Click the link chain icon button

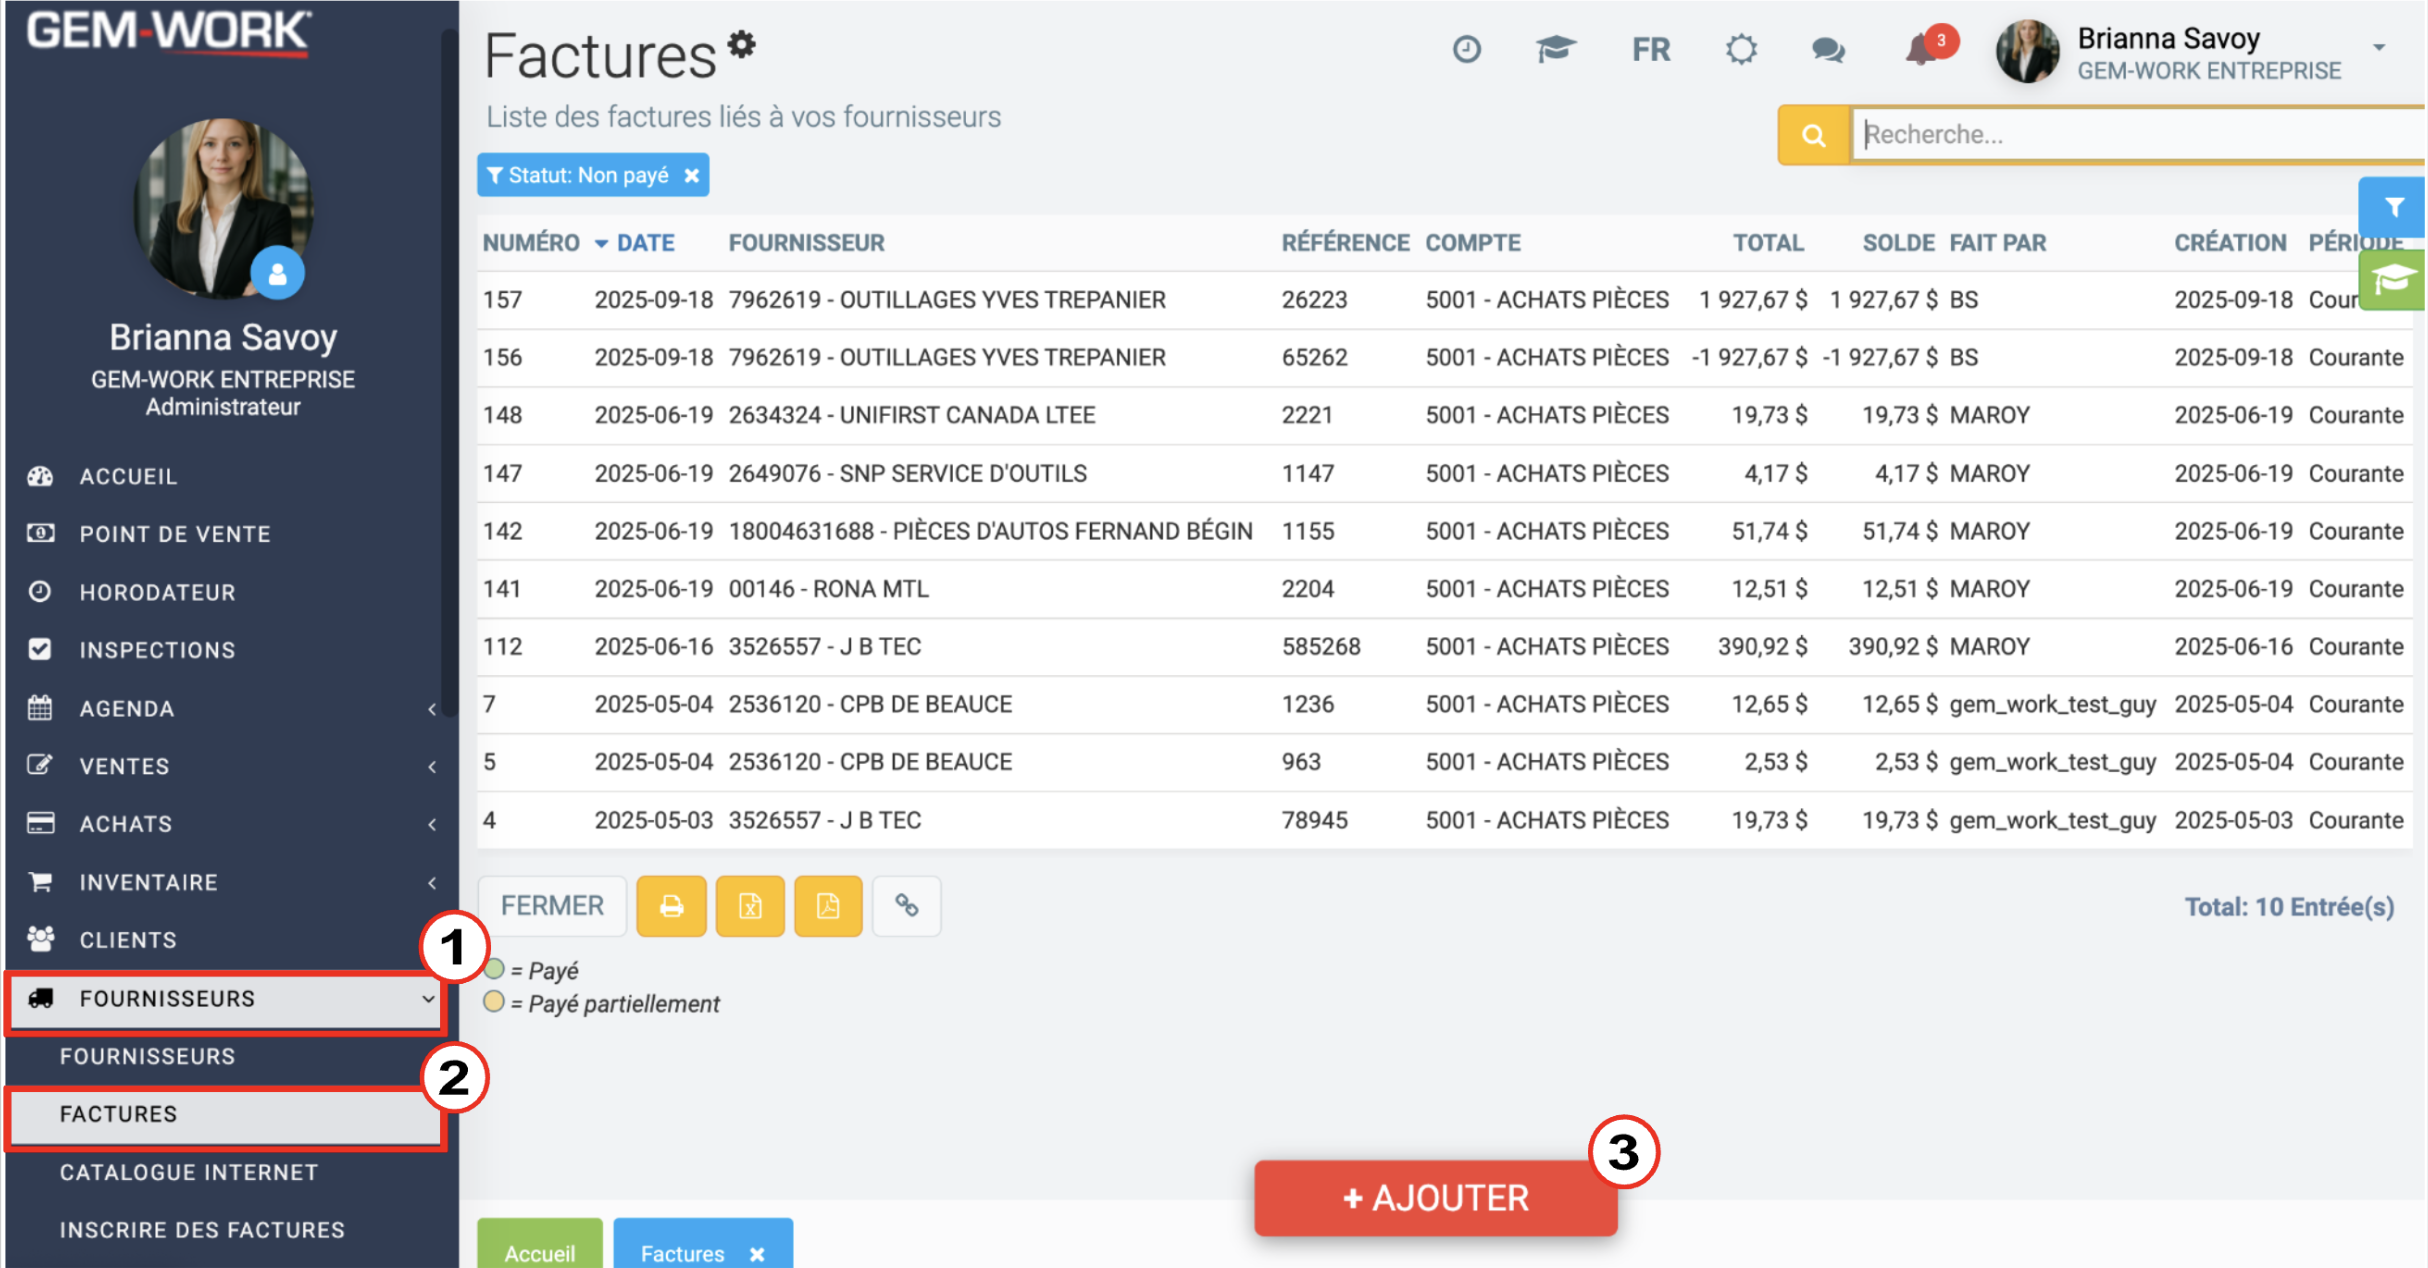[x=906, y=906]
